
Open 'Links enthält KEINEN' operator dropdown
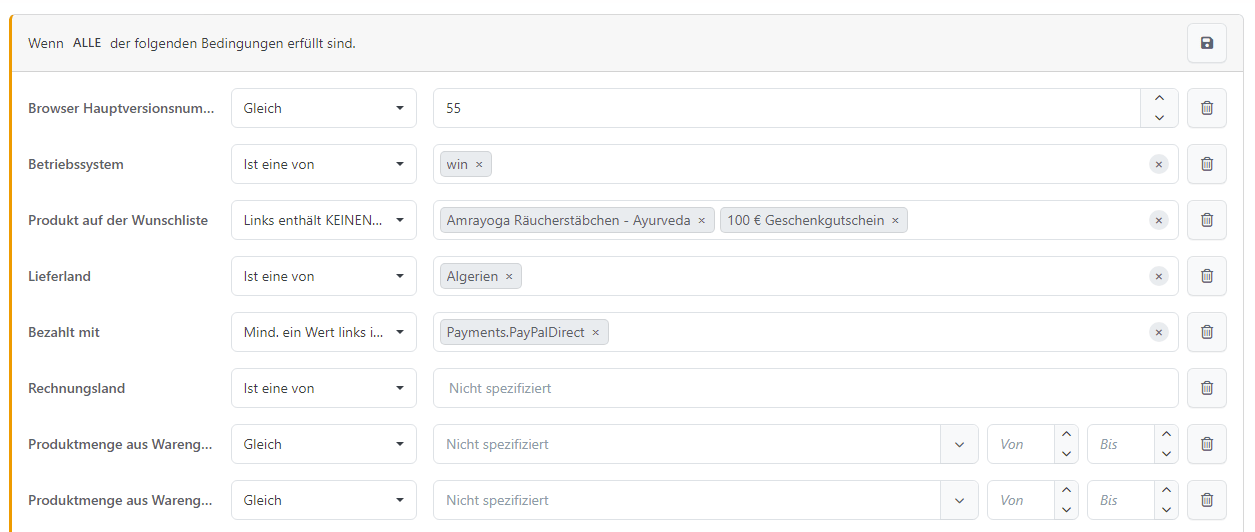tap(323, 220)
